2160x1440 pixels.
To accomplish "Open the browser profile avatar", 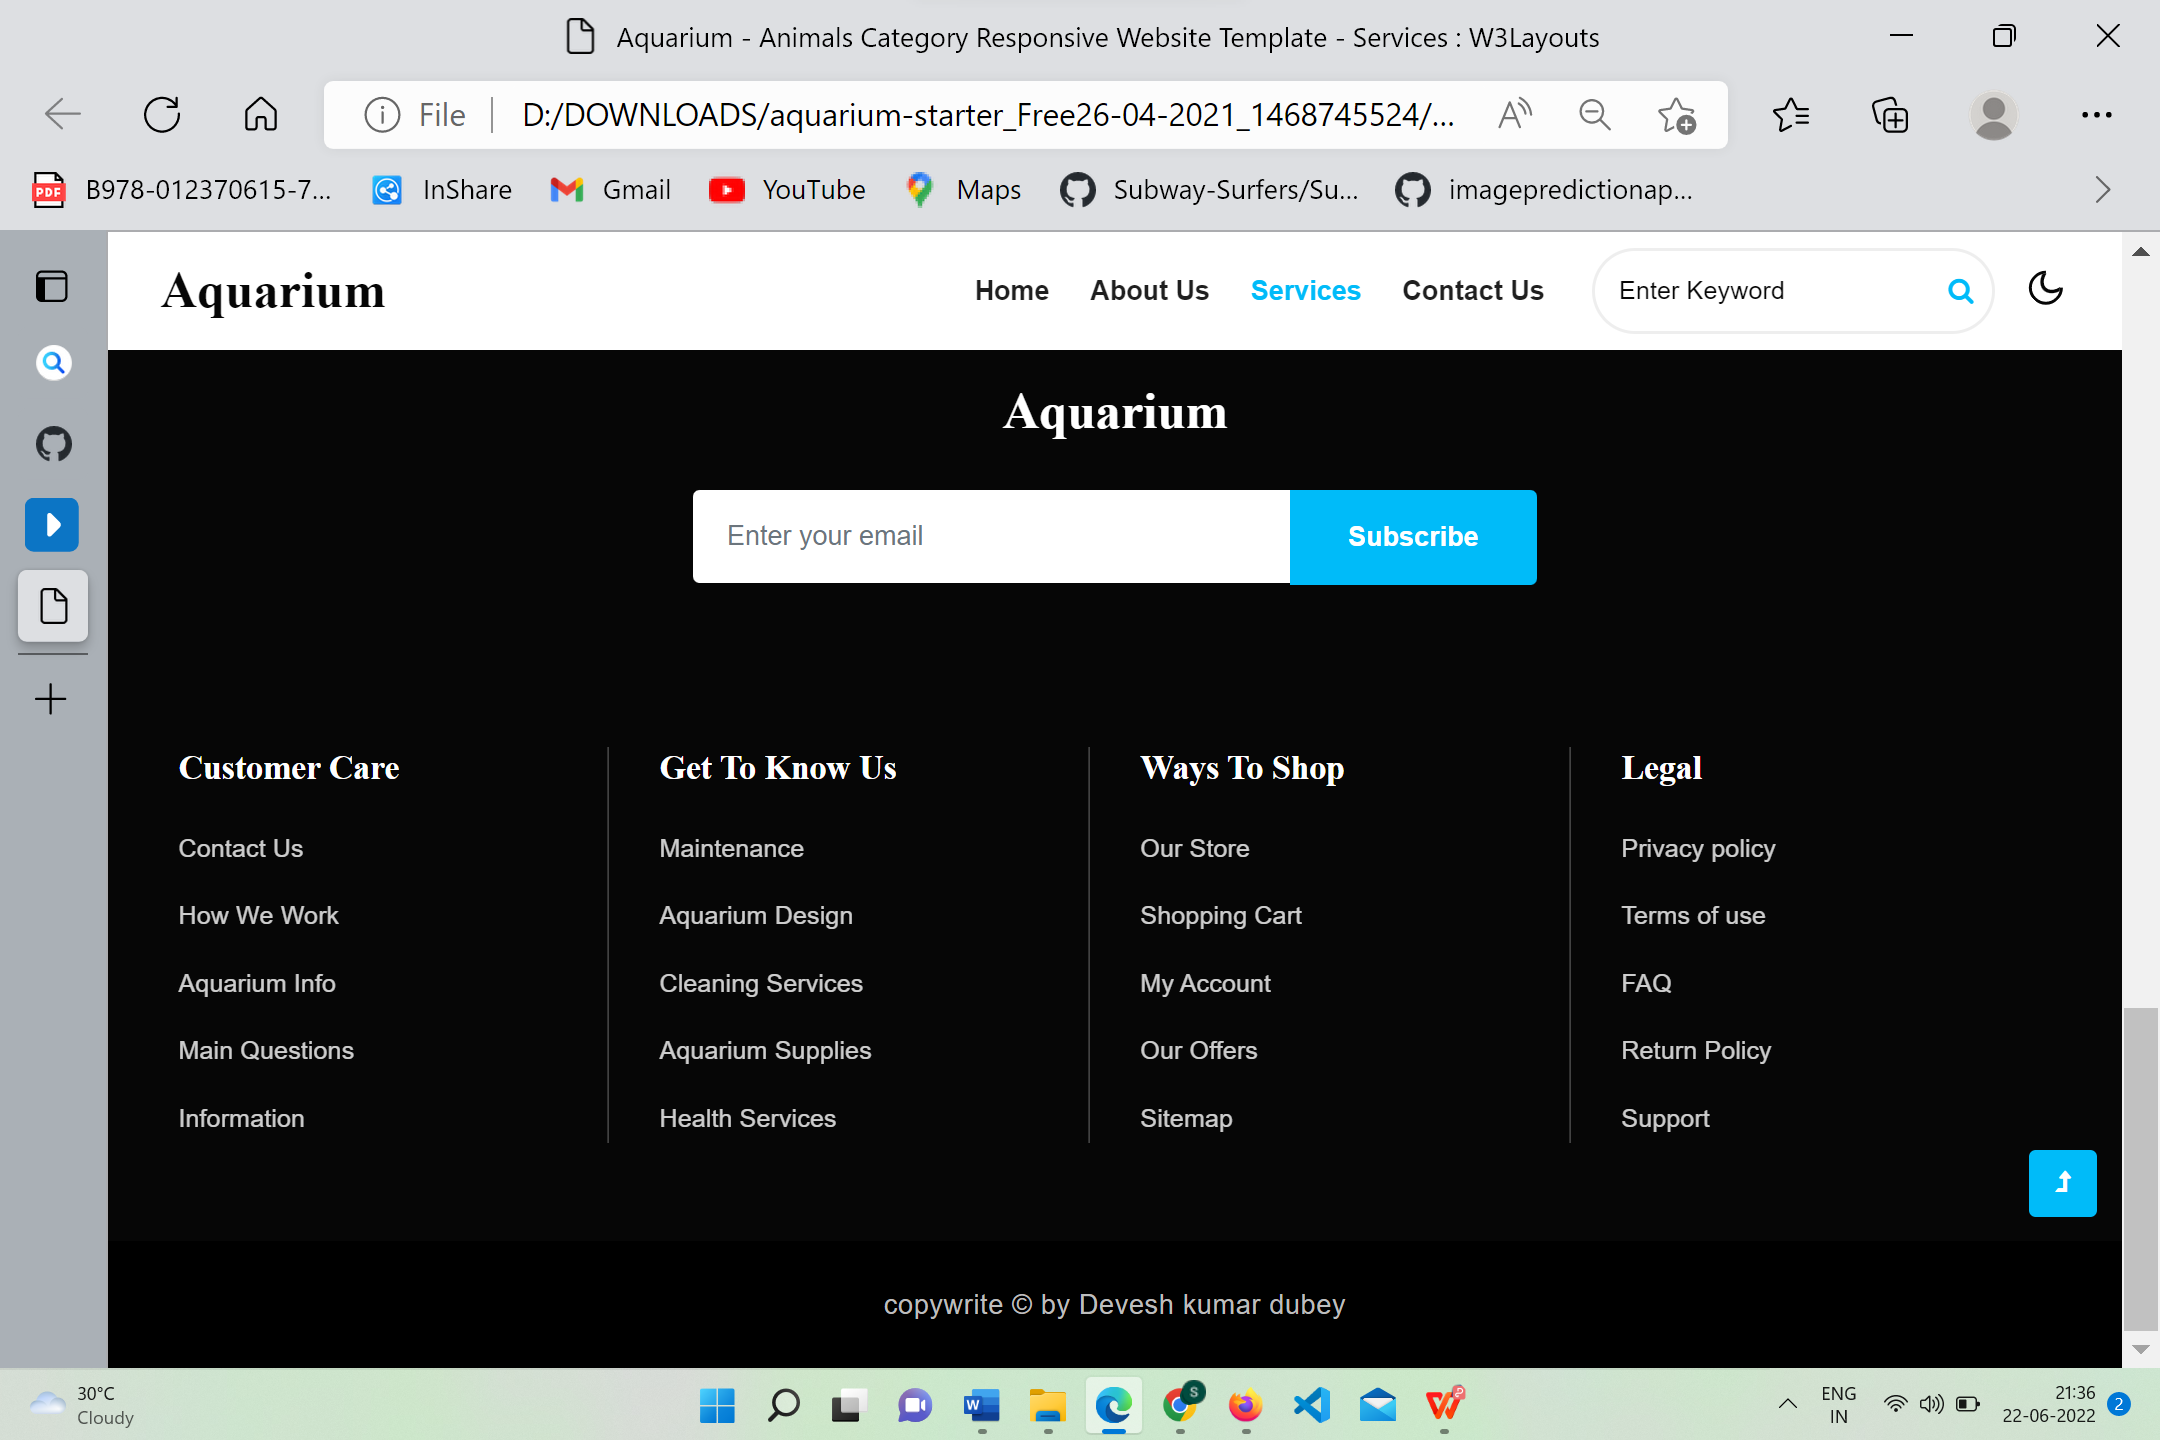I will [x=1993, y=115].
